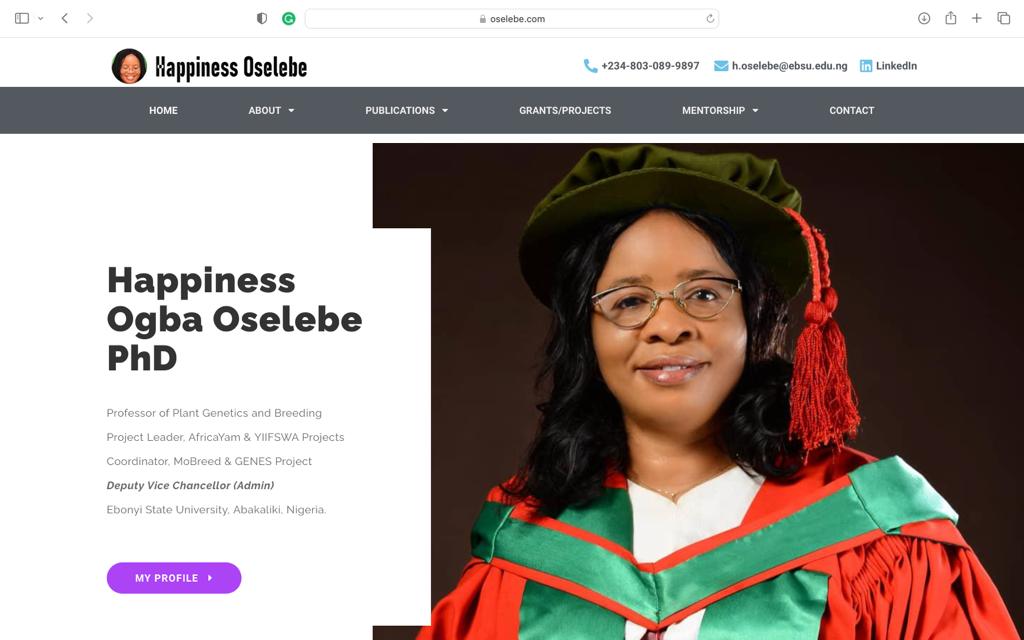Click the privacy shield icon
Viewport: 1024px width, 640px height.
[x=262, y=18]
